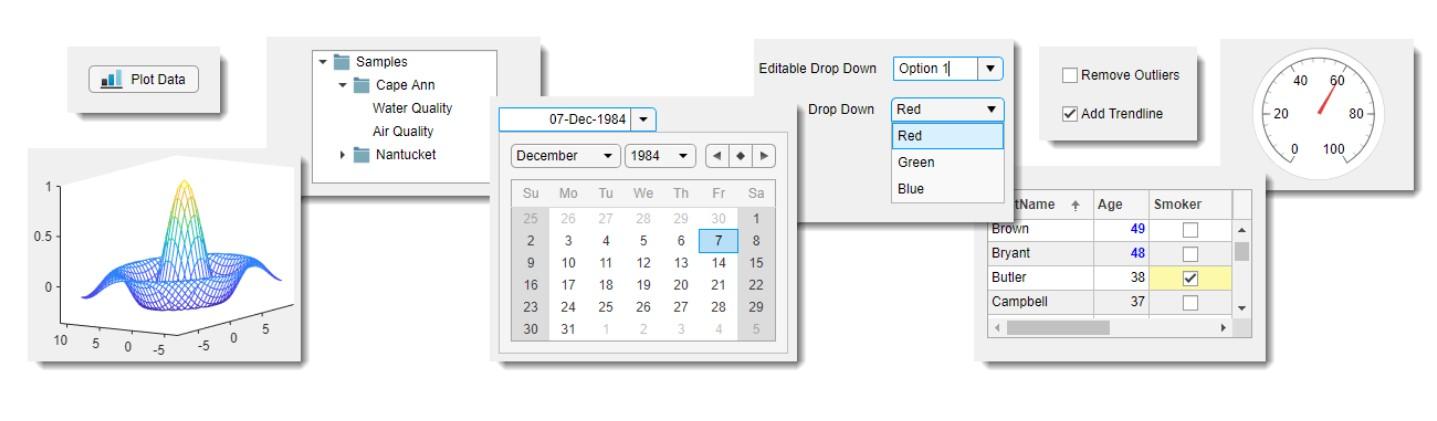Uncheck the Add Trendline checkbox

(1069, 114)
